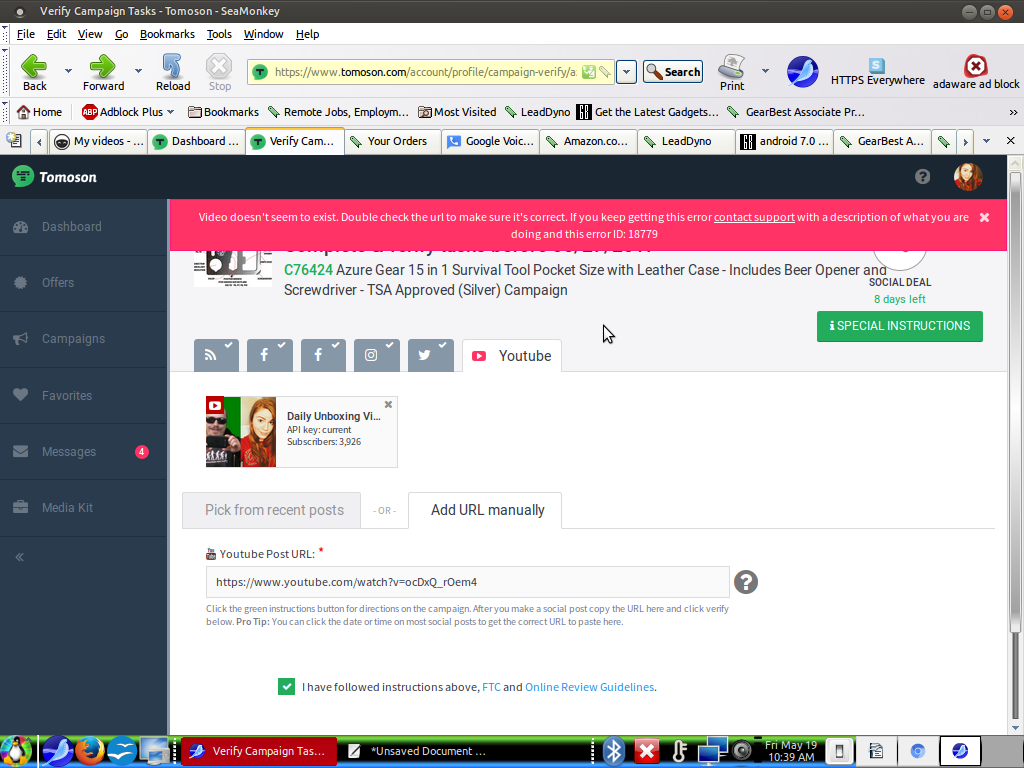Go back with the Back arrow
The width and height of the screenshot is (1024, 768).
pos(35,72)
